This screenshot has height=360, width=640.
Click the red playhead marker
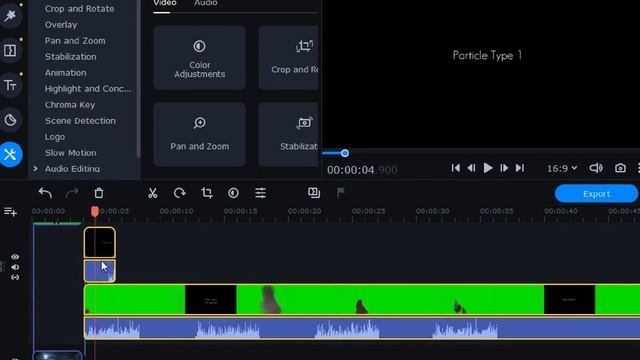tap(95, 211)
